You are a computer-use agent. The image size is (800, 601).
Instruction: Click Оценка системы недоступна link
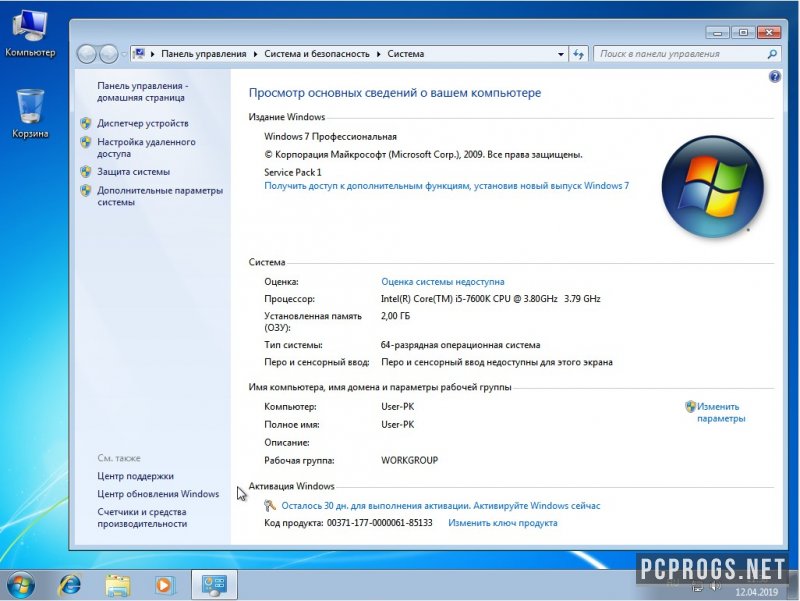(443, 282)
